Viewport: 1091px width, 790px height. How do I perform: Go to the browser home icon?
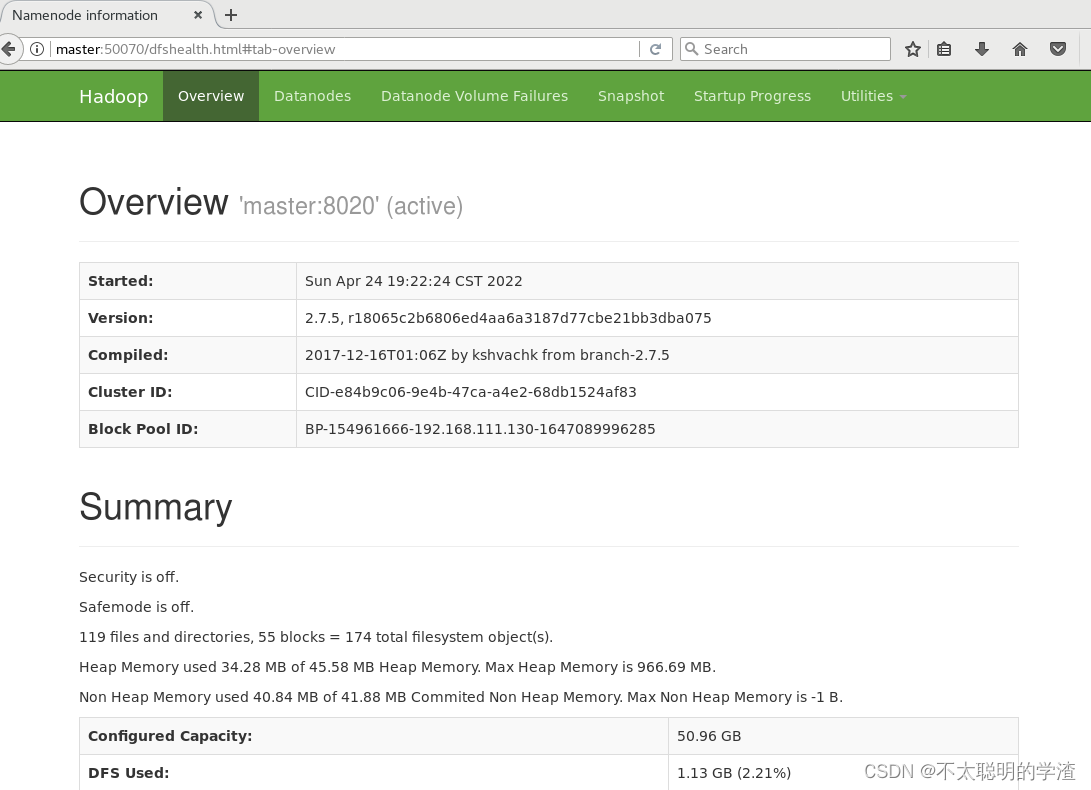[x=1020, y=49]
